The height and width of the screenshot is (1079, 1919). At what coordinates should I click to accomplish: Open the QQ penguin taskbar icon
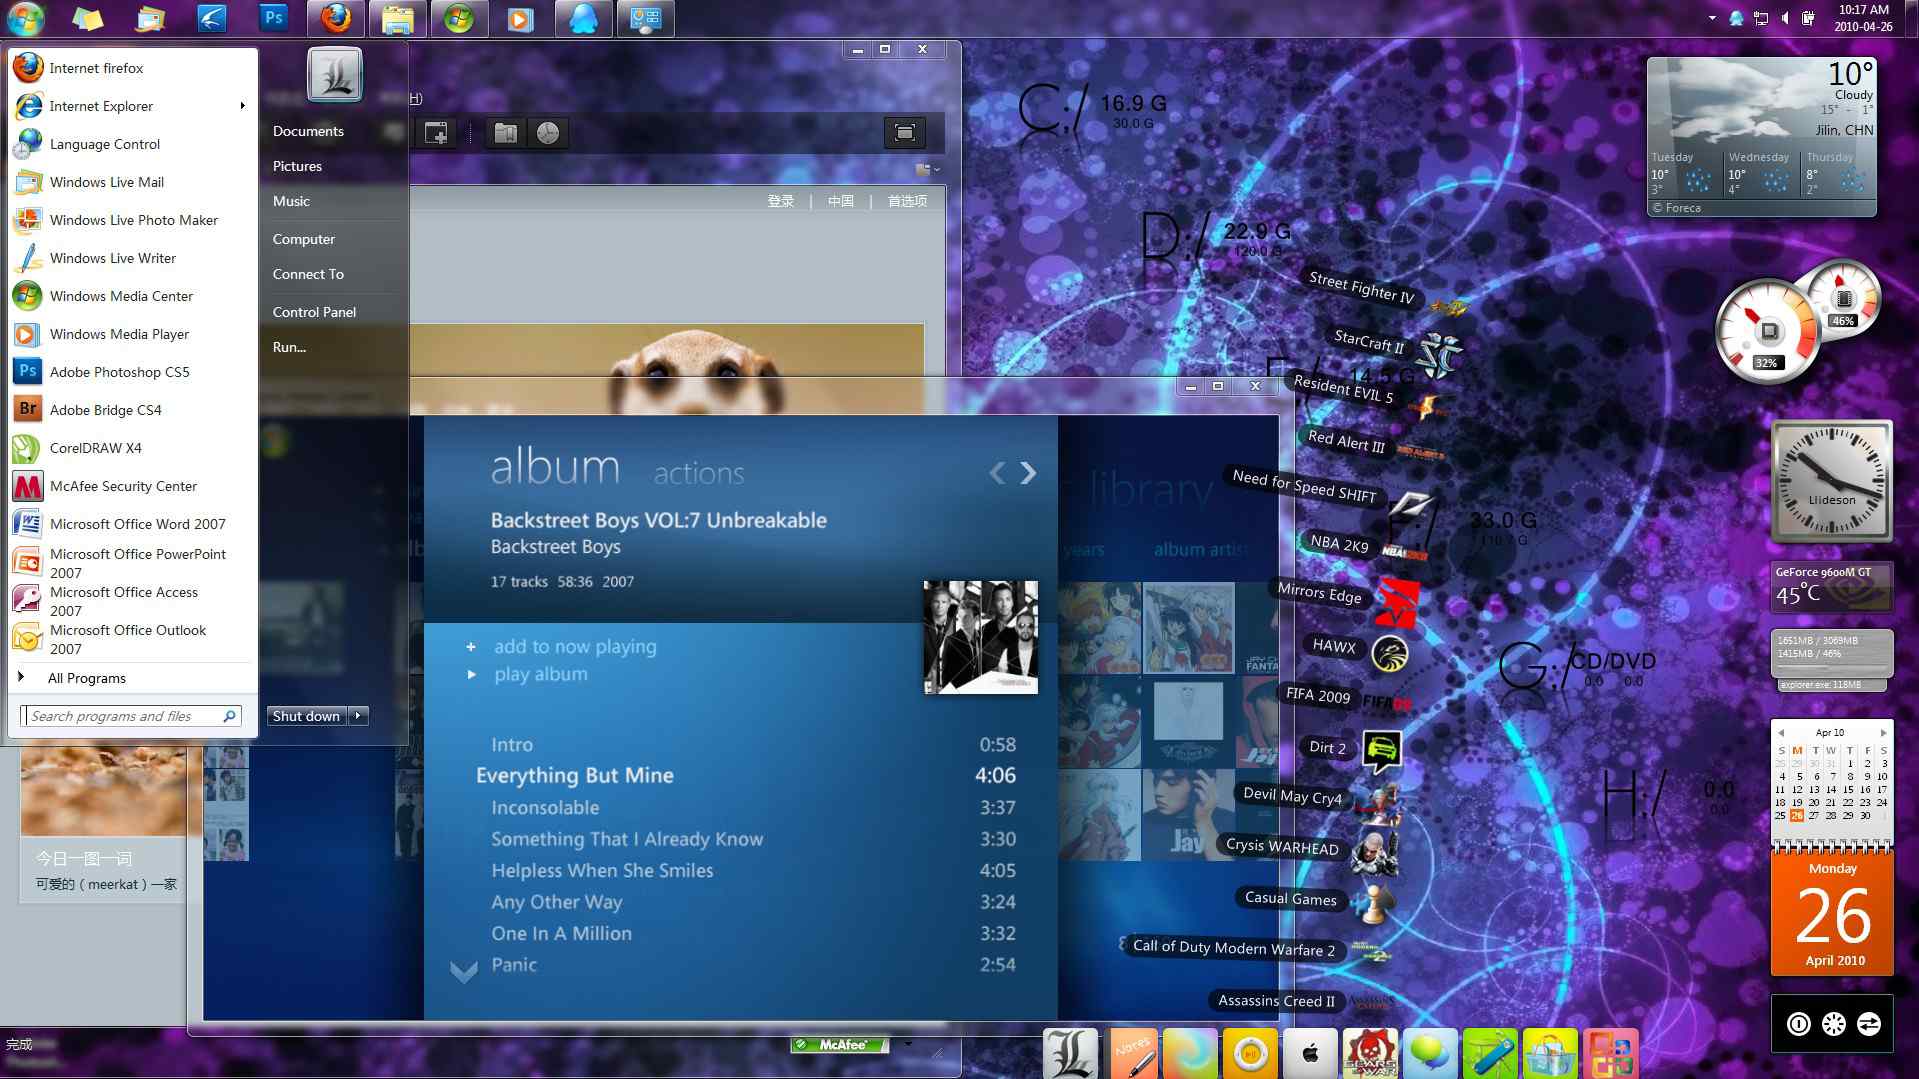coord(583,18)
